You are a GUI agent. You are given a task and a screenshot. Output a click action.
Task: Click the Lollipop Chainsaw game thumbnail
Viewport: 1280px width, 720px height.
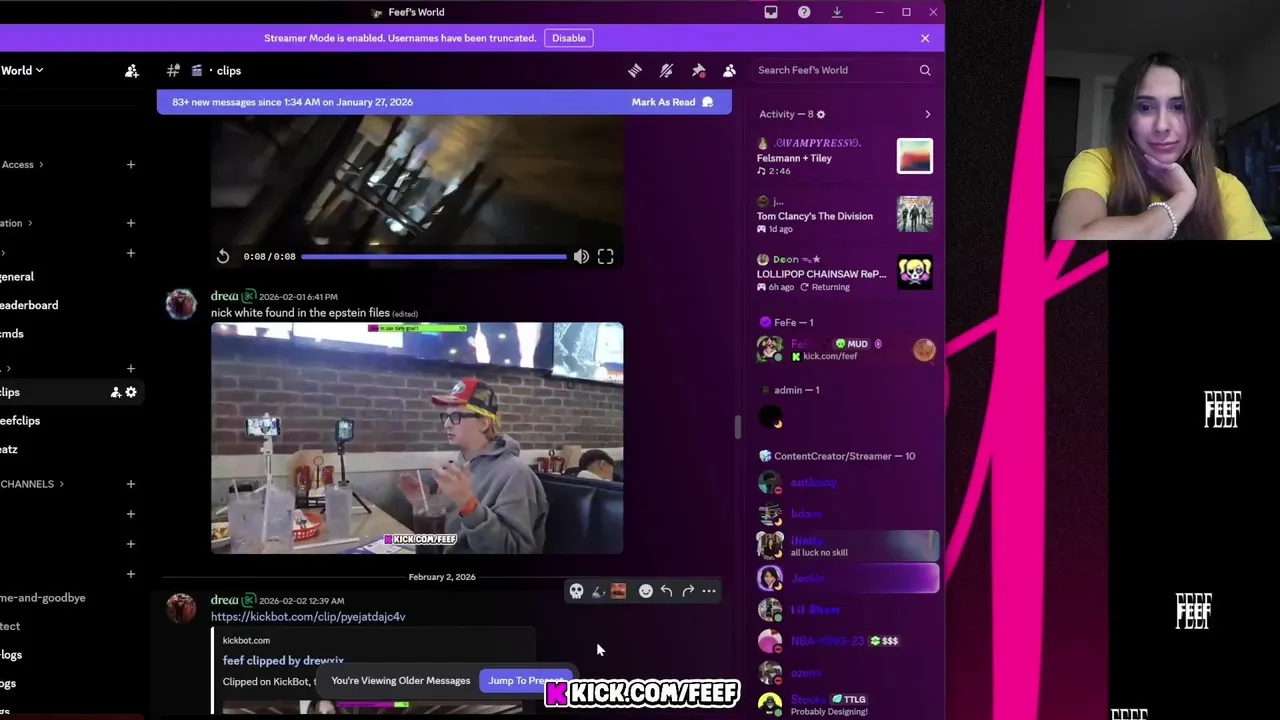(x=915, y=272)
